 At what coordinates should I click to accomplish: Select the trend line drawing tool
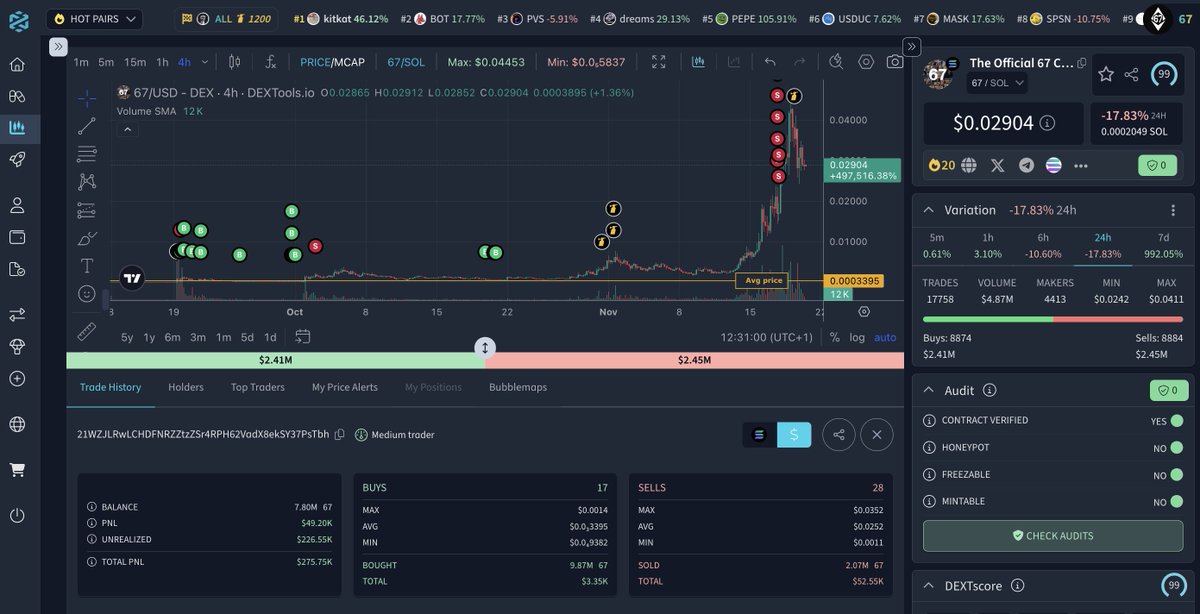pyautogui.click(x=87, y=126)
